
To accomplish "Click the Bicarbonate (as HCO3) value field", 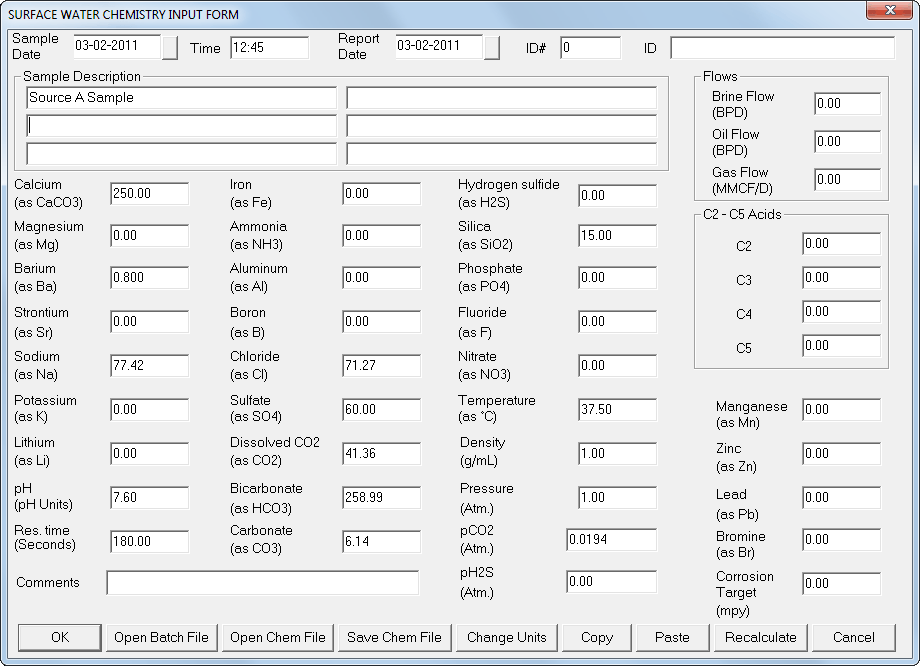I will click(381, 498).
